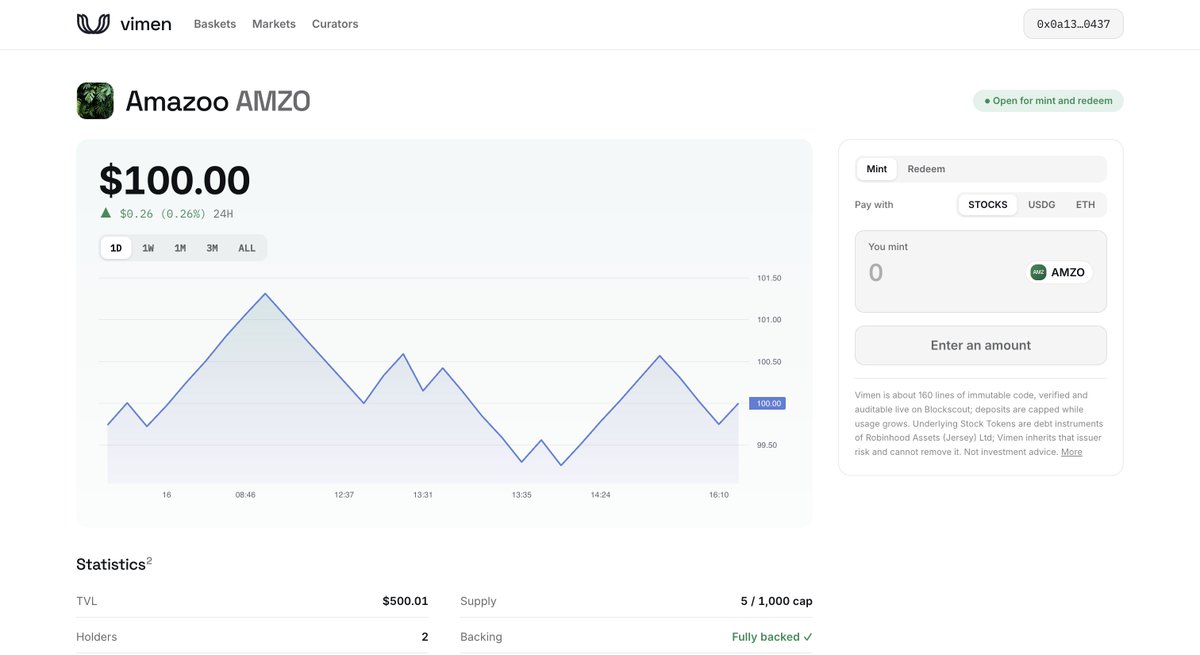Select the 1W chart range

pyautogui.click(x=148, y=248)
